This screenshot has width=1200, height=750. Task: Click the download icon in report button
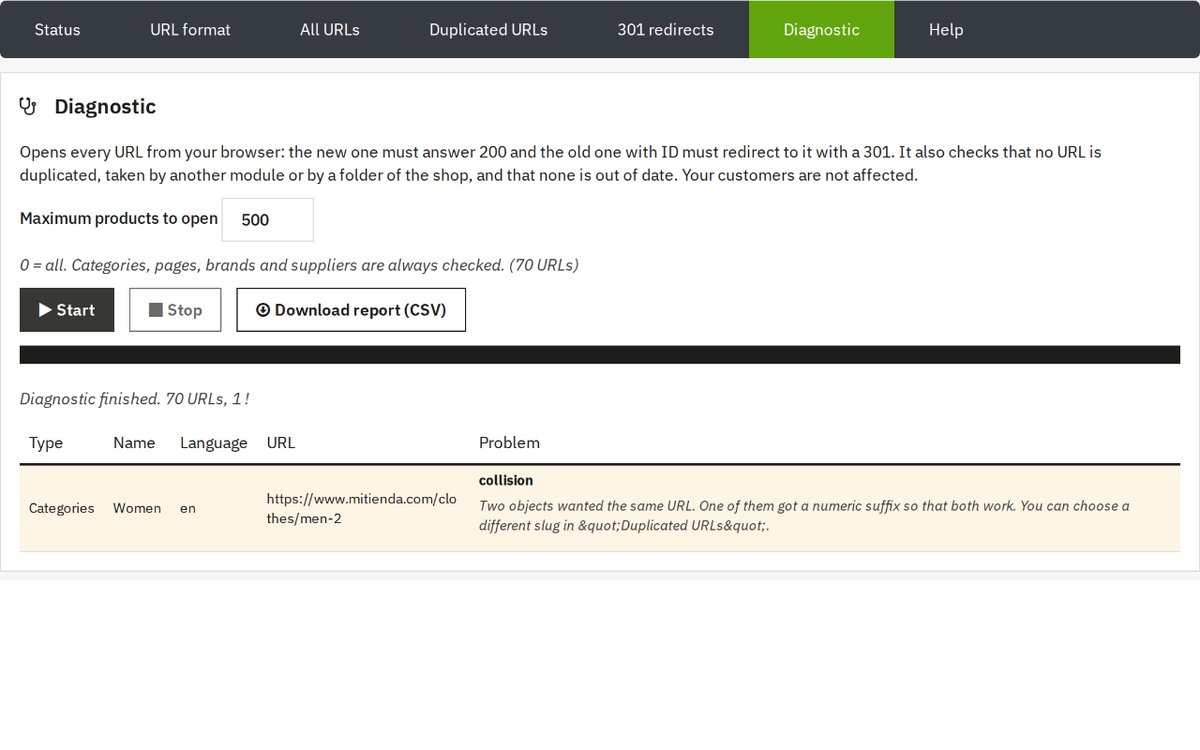[x=263, y=310]
